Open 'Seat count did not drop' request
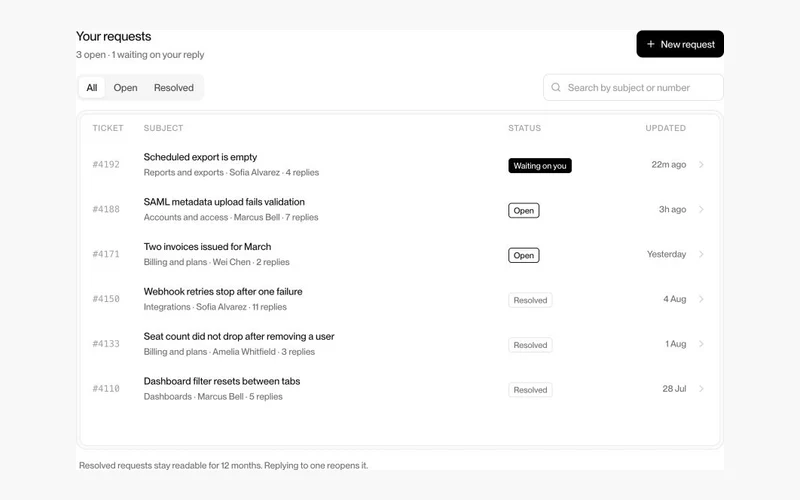Image resolution: width=800 pixels, height=500 pixels. click(239, 337)
